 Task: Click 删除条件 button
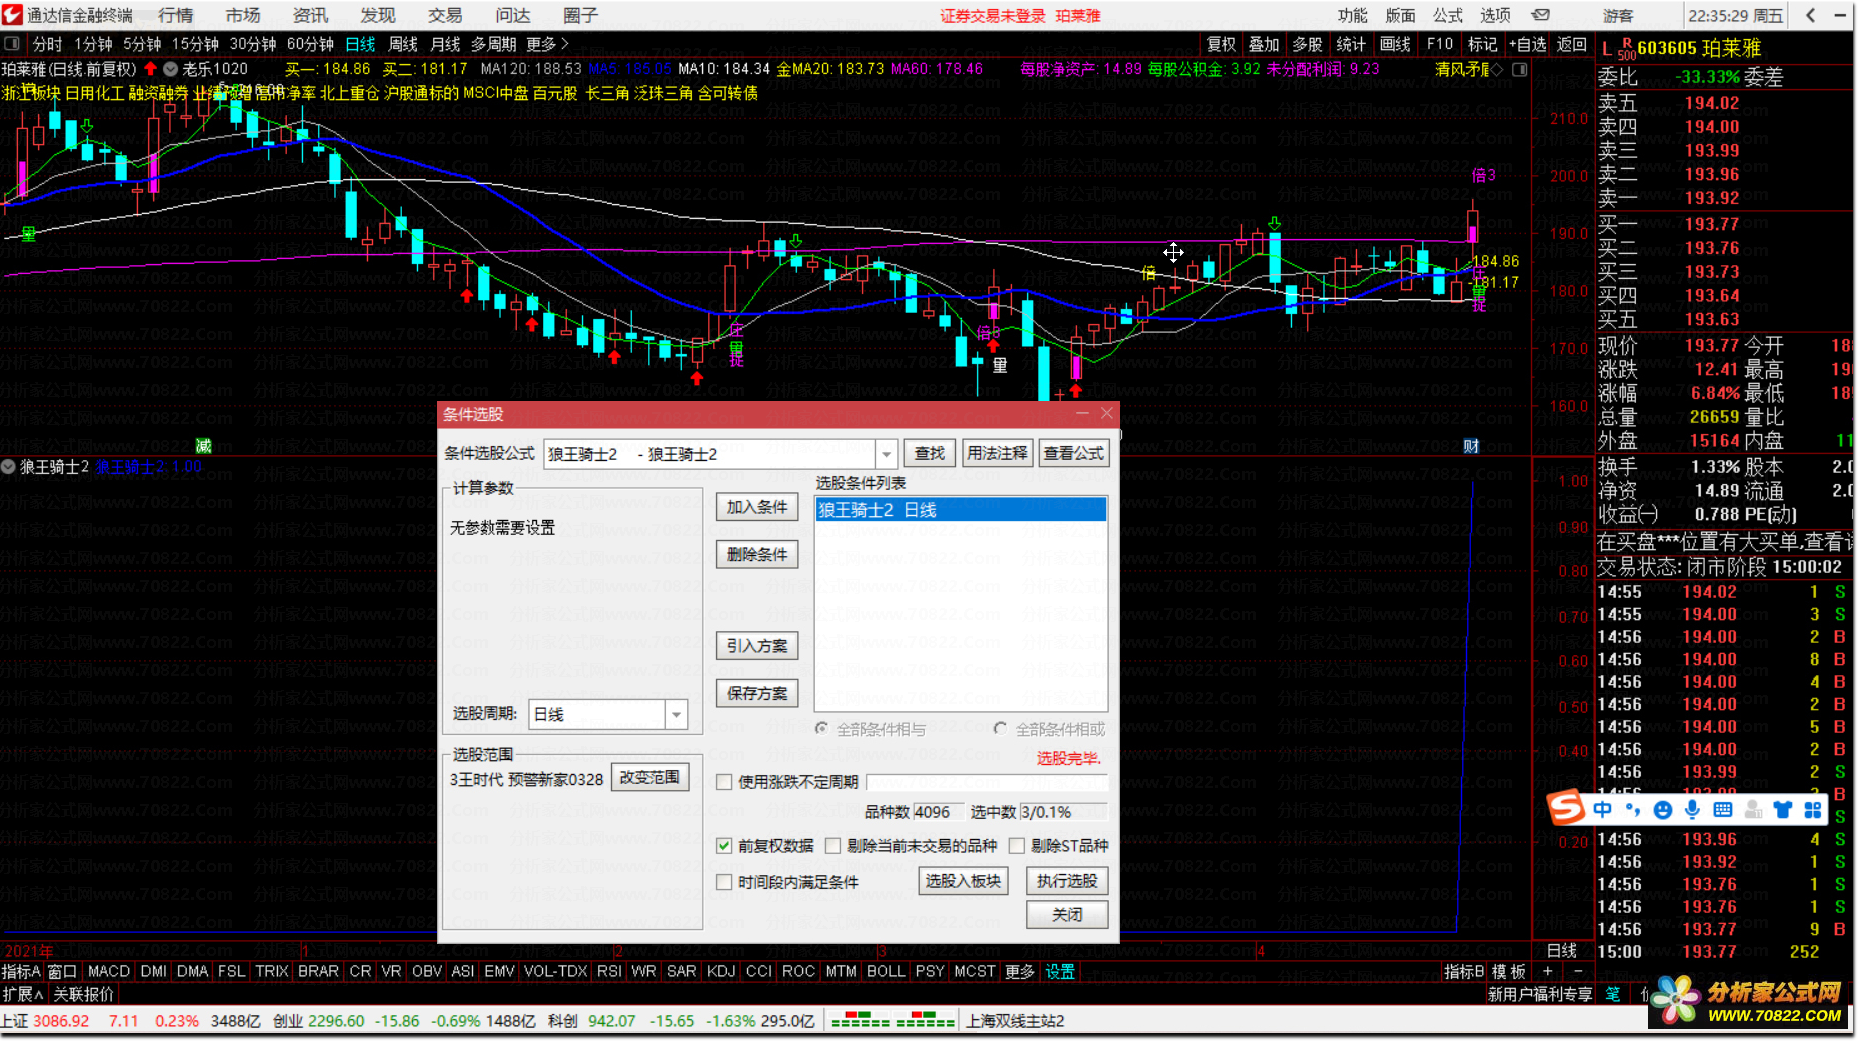757,554
